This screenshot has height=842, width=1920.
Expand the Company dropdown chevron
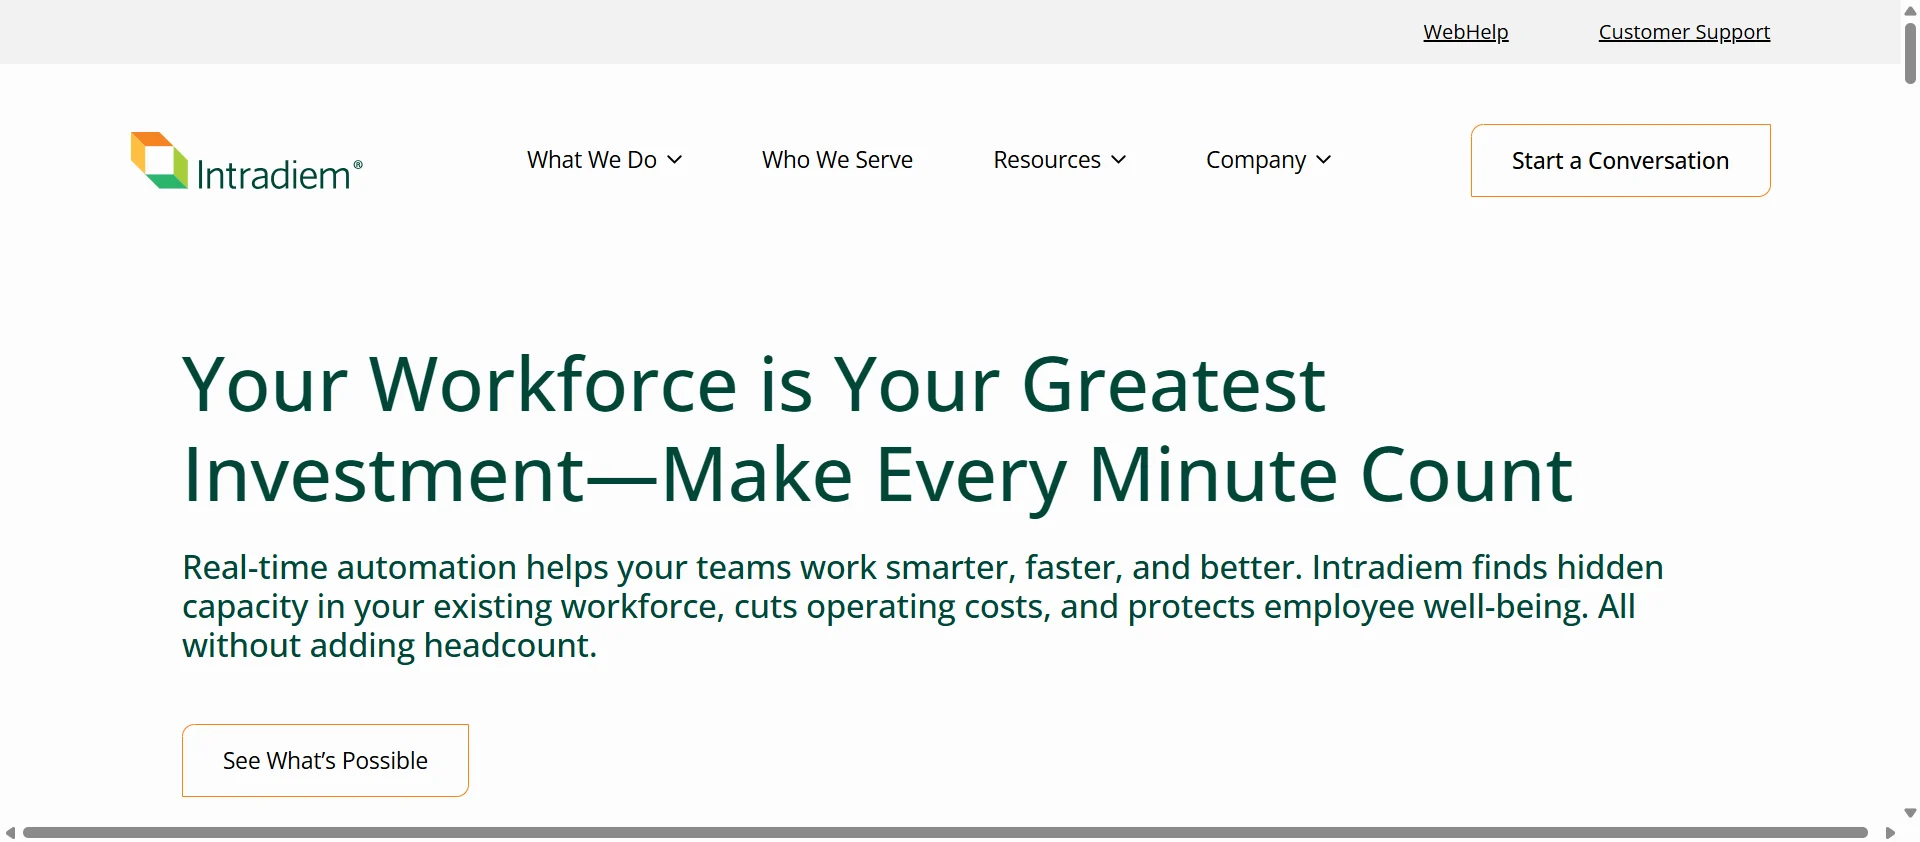coord(1324,160)
